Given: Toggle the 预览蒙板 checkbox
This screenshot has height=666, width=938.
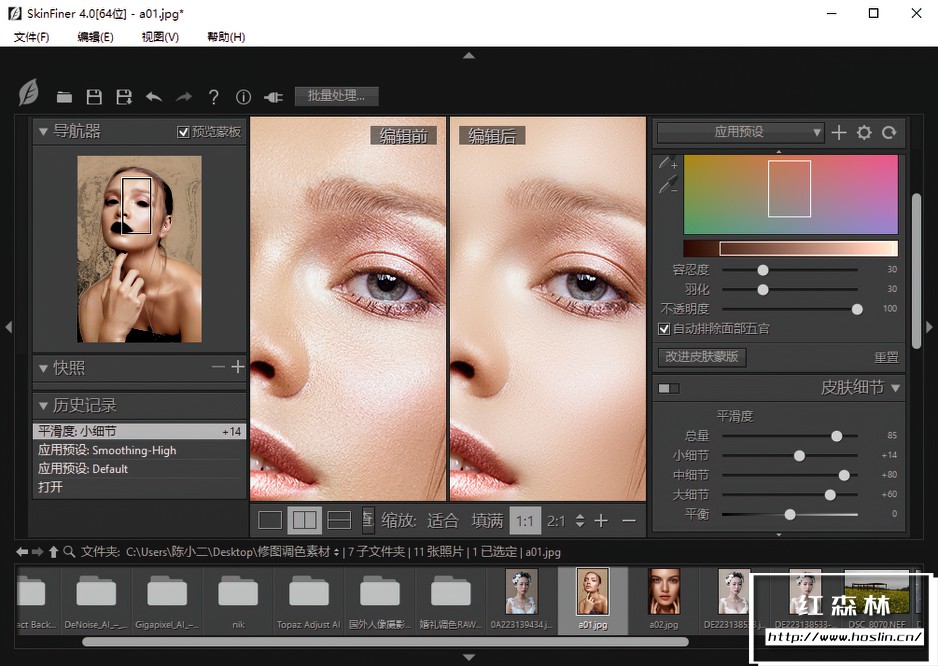Looking at the screenshot, I should click(x=183, y=132).
